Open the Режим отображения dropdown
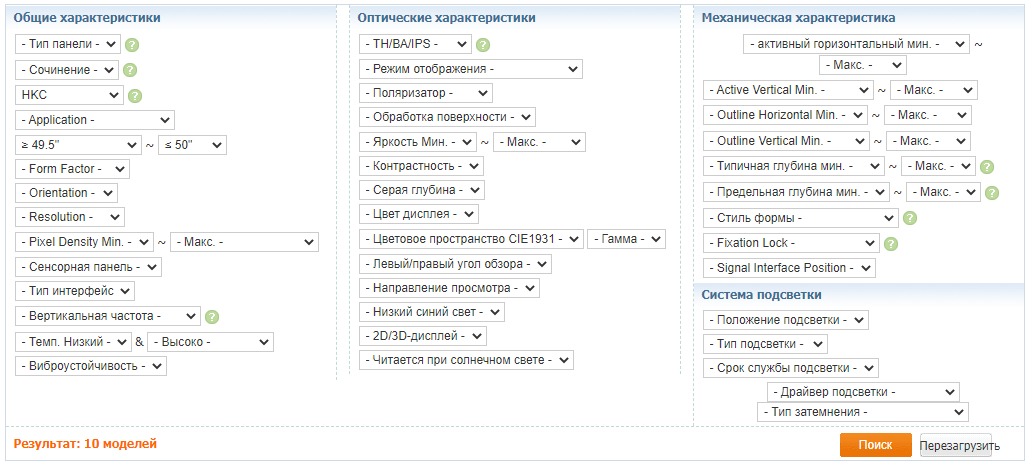 click(470, 69)
